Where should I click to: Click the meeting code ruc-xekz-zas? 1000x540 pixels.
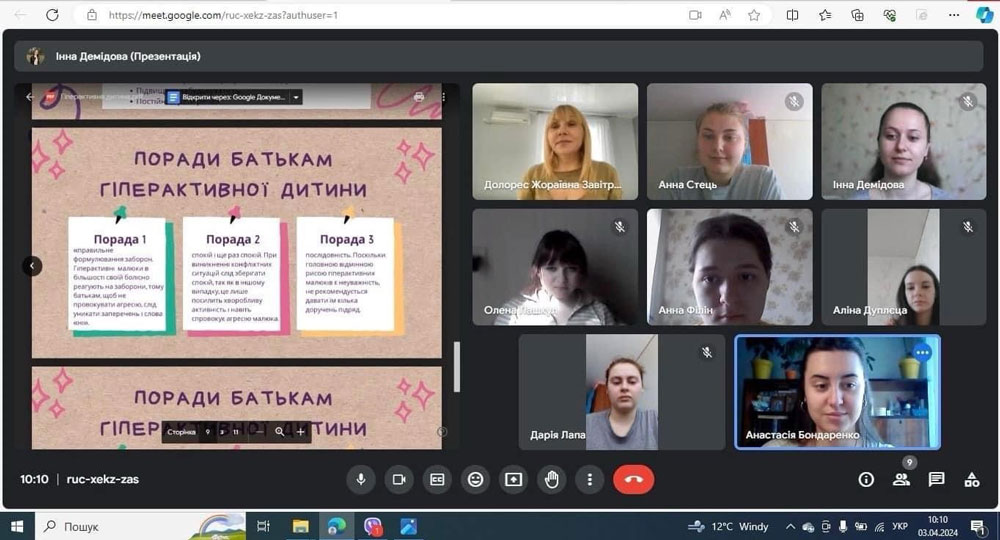point(103,479)
